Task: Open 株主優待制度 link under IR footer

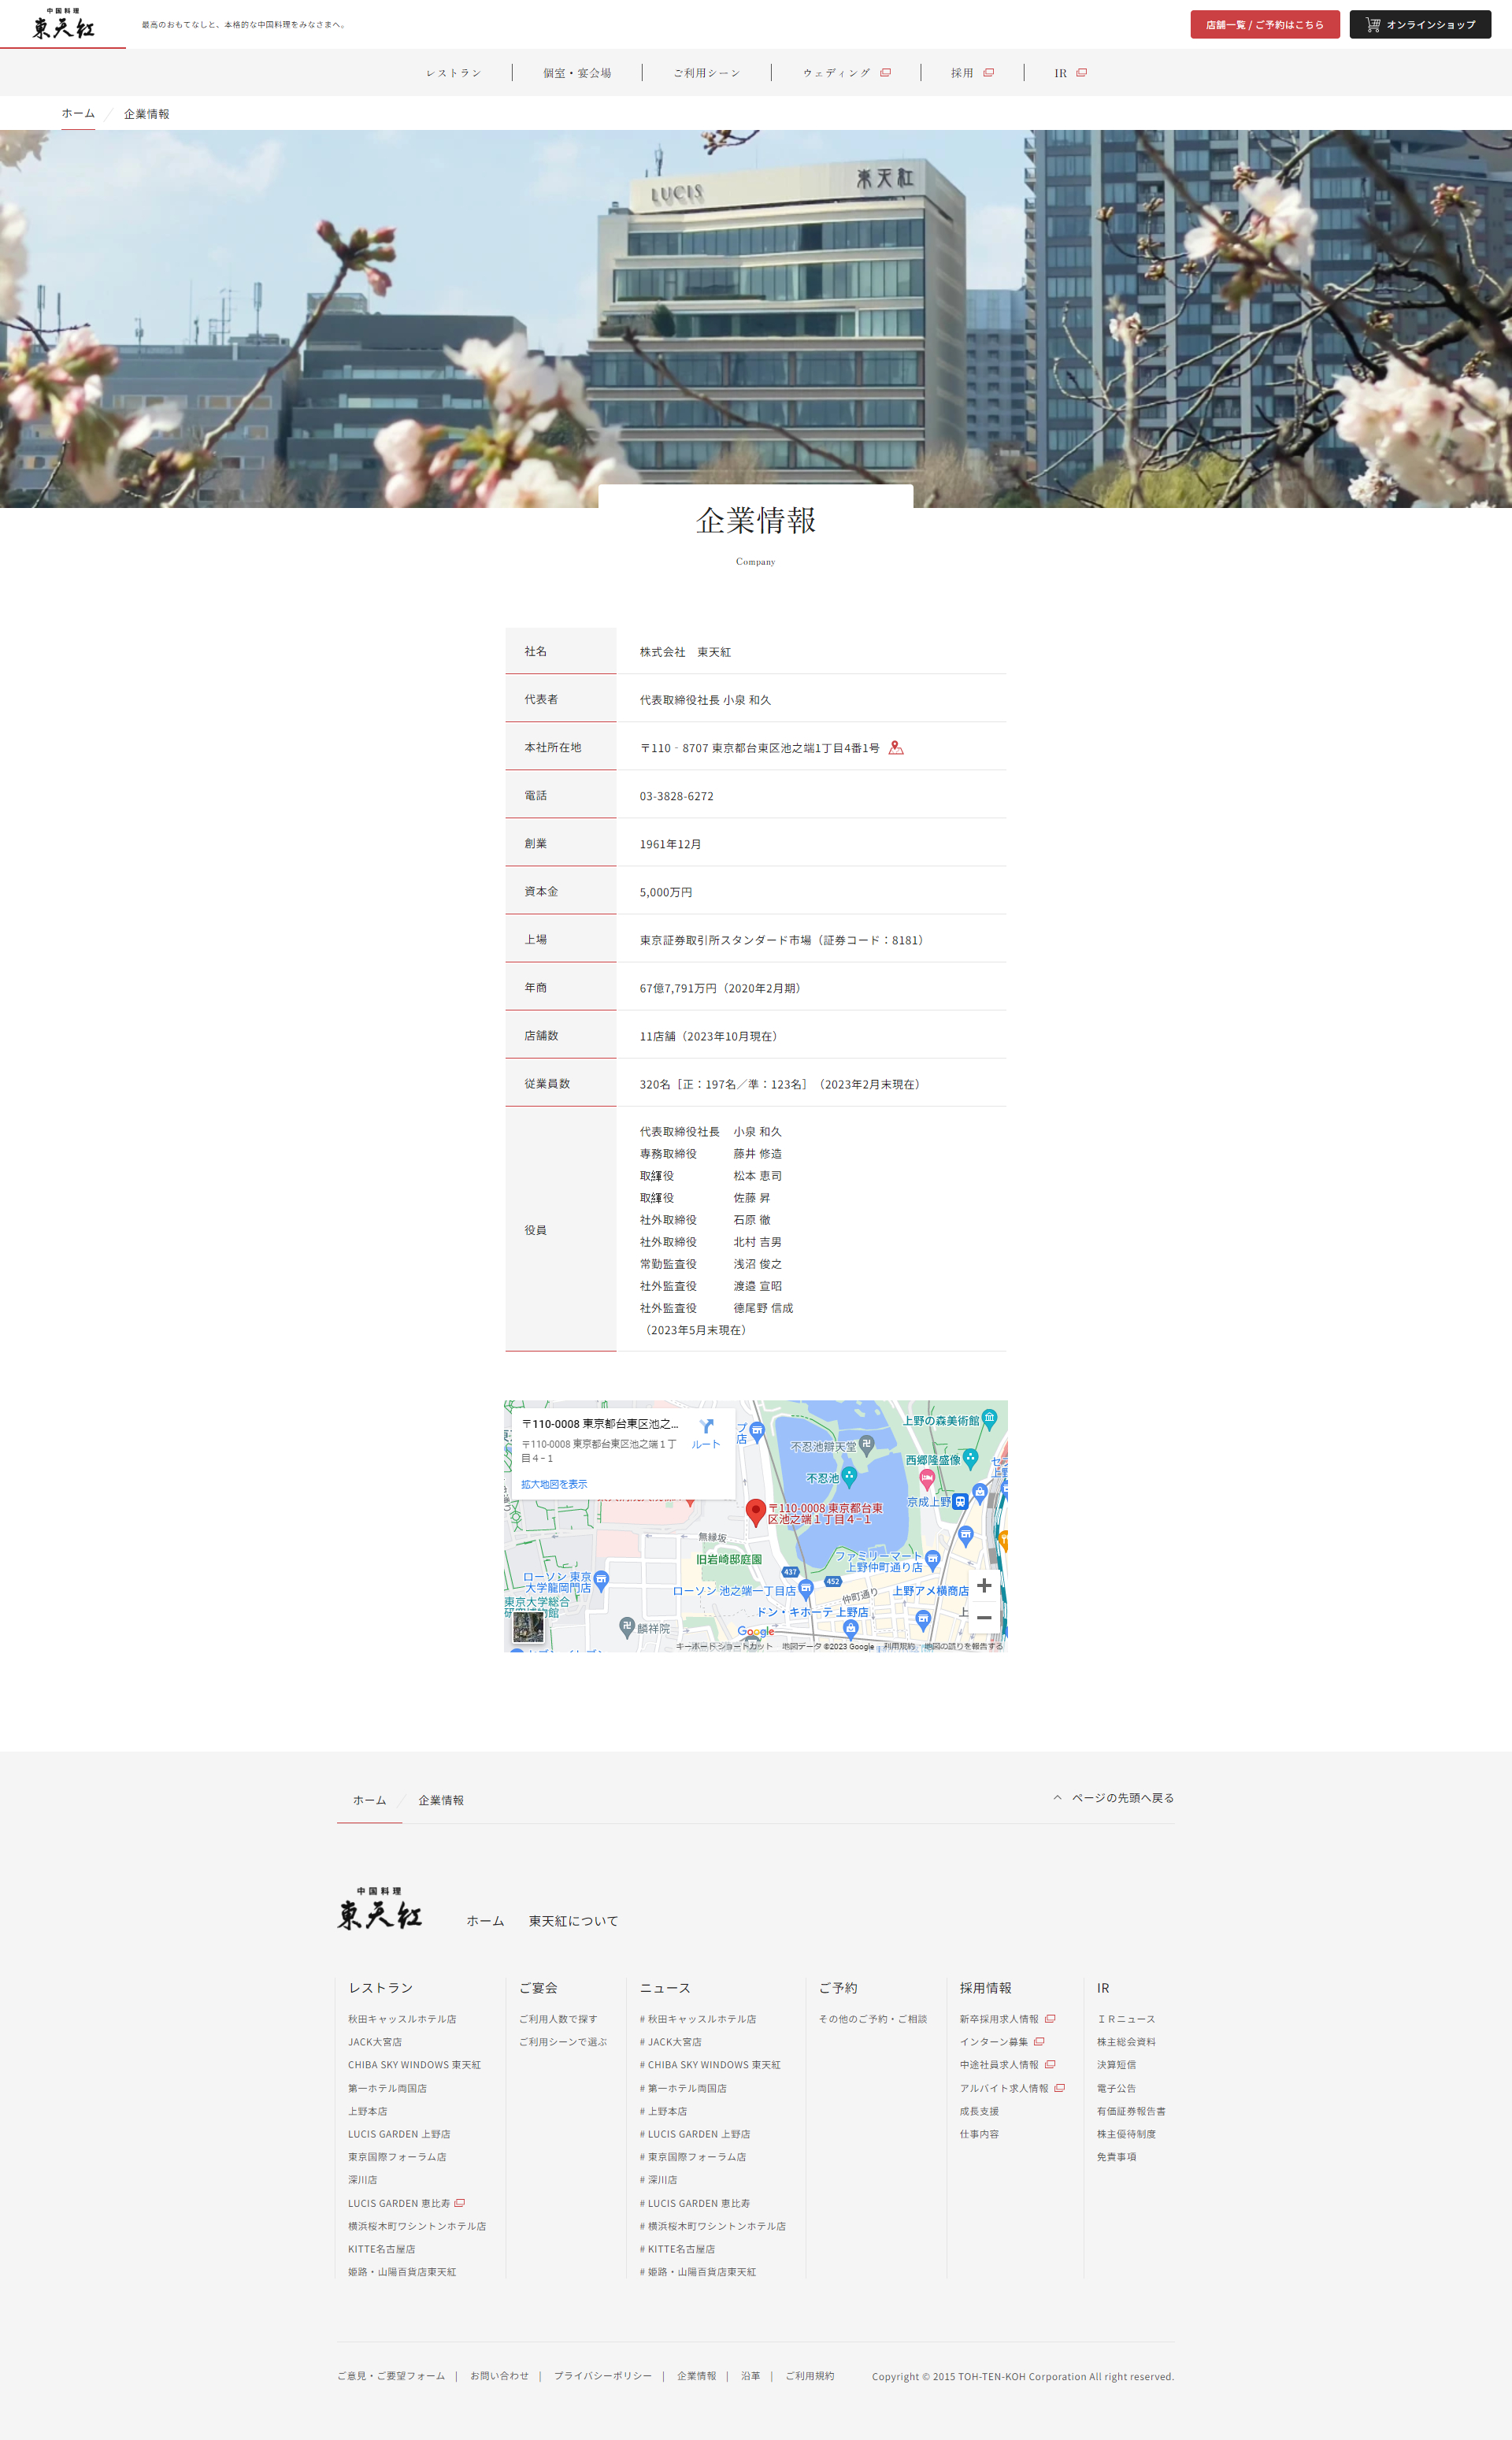Action: [1126, 2134]
